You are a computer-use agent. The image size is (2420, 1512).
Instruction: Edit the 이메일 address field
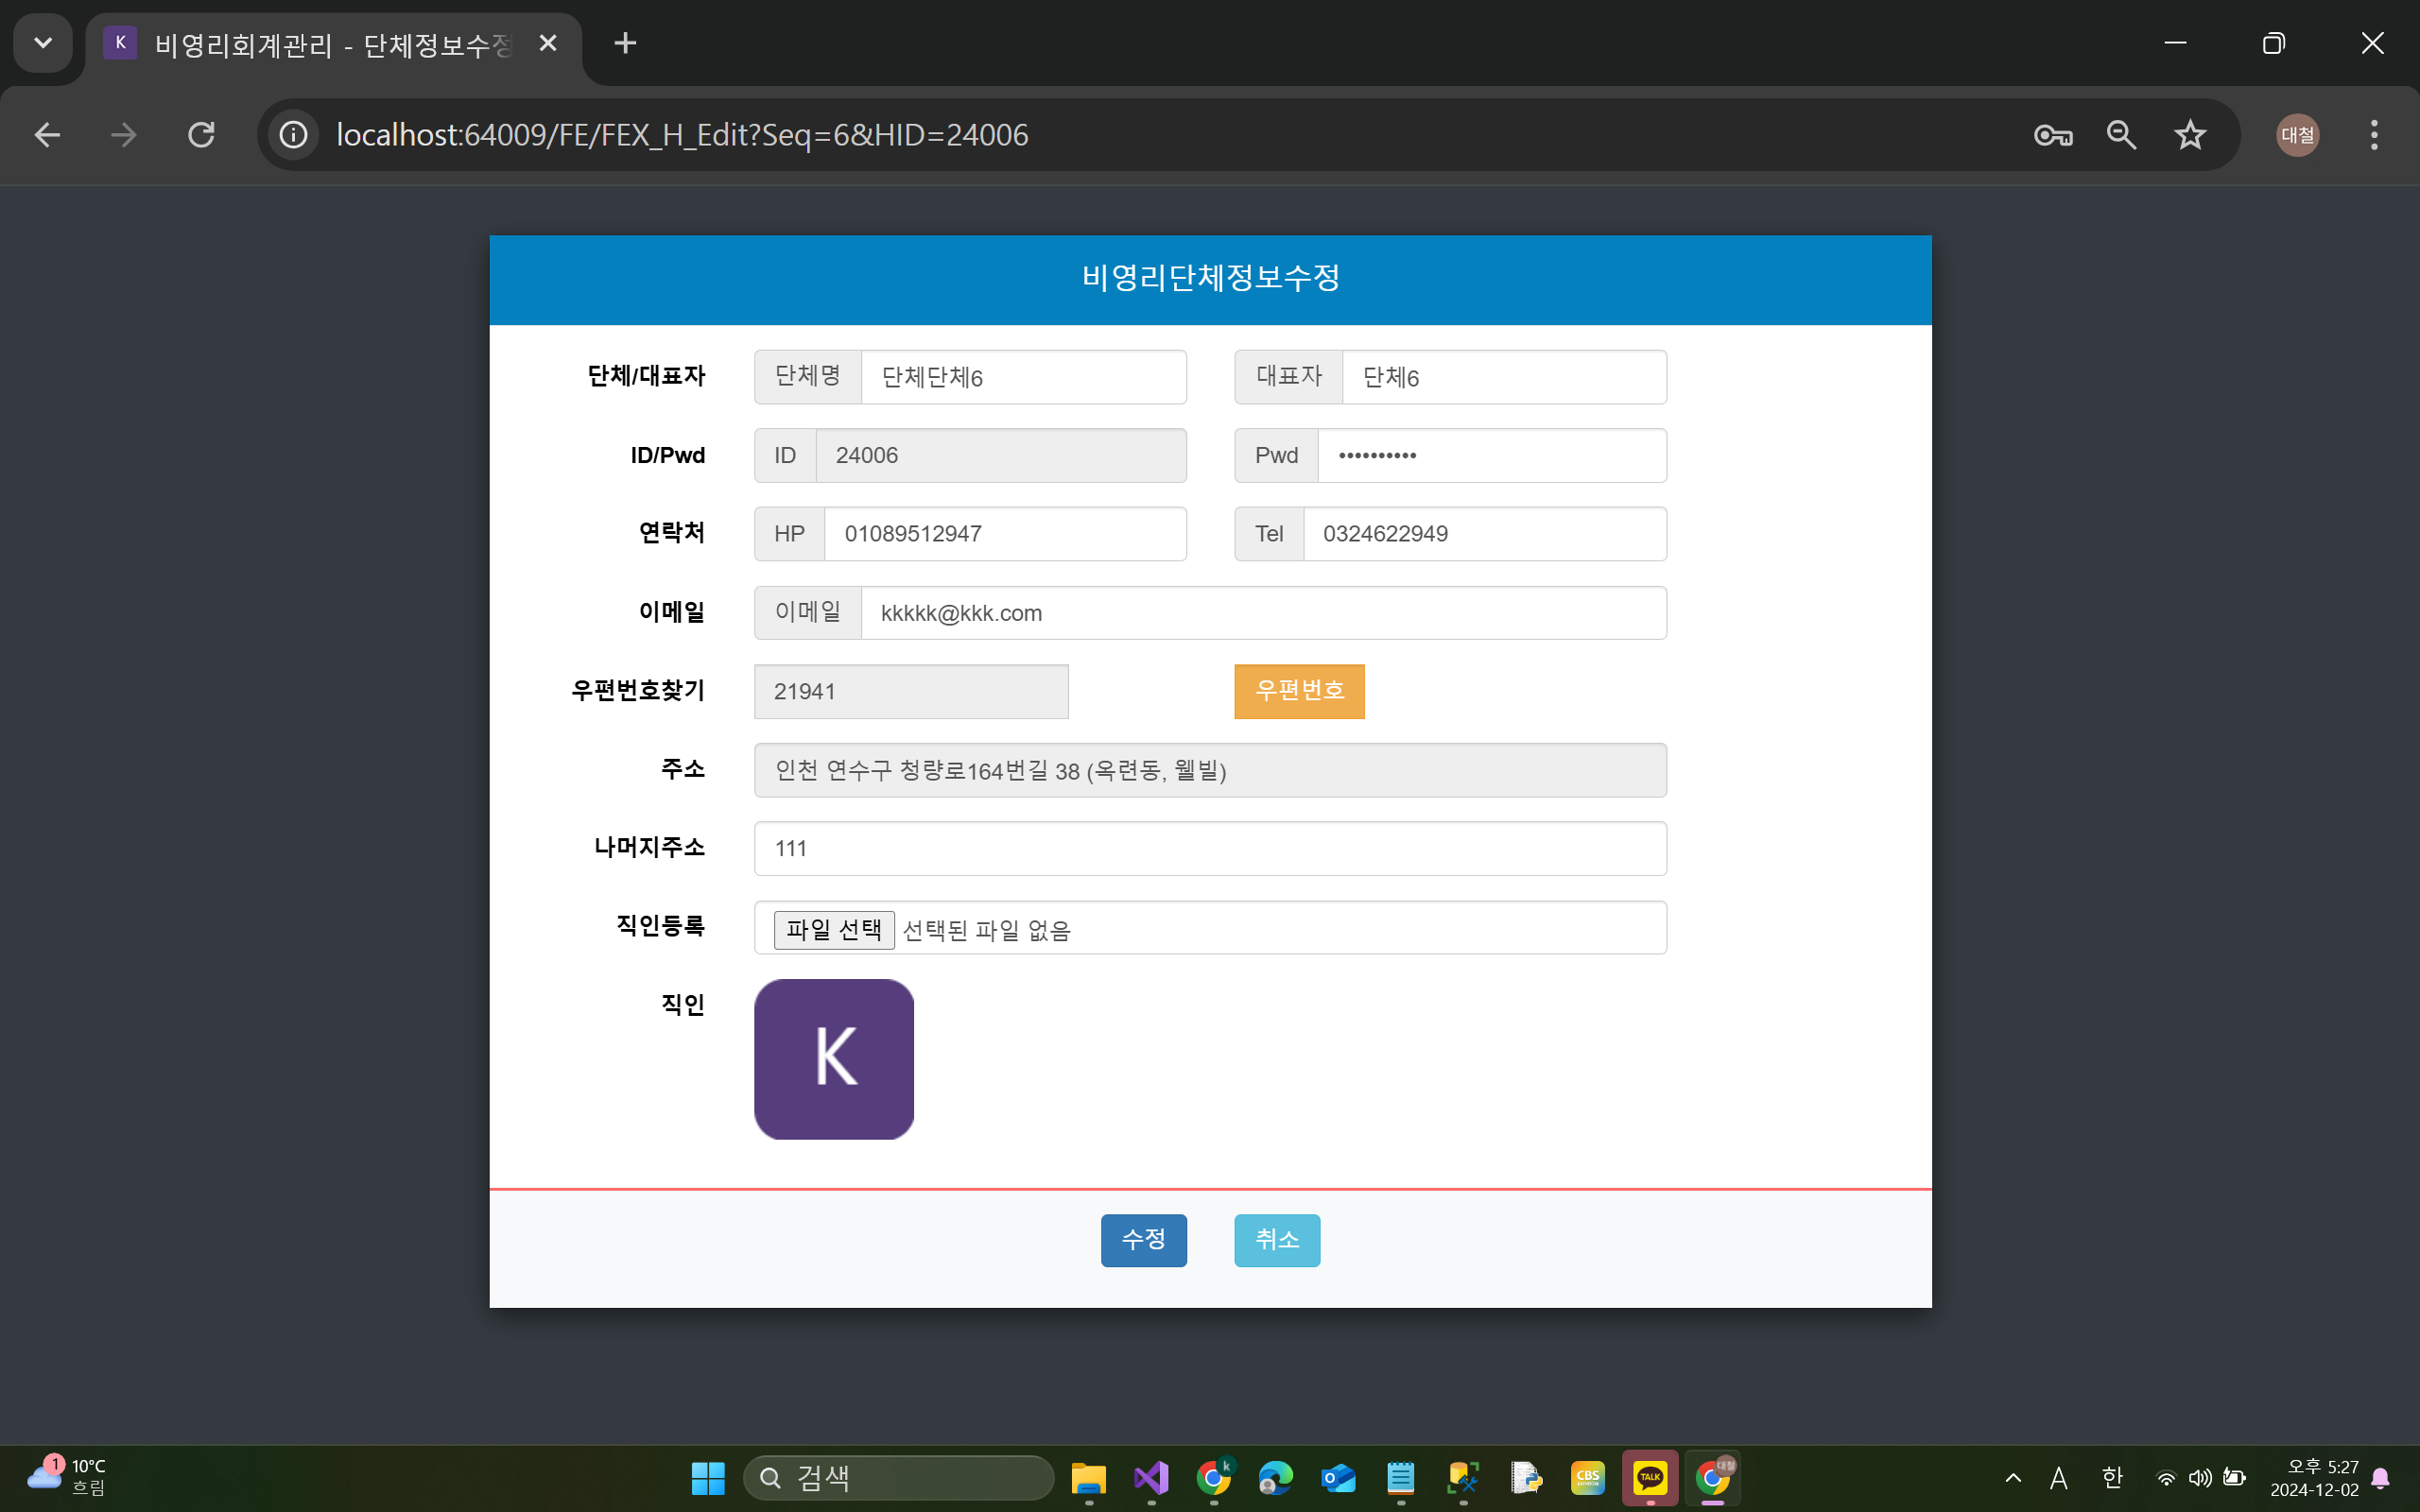(x=1264, y=613)
